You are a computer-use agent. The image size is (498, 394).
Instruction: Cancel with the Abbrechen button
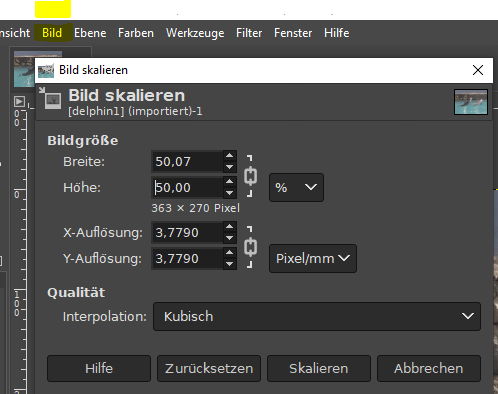click(x=429, y=368)
